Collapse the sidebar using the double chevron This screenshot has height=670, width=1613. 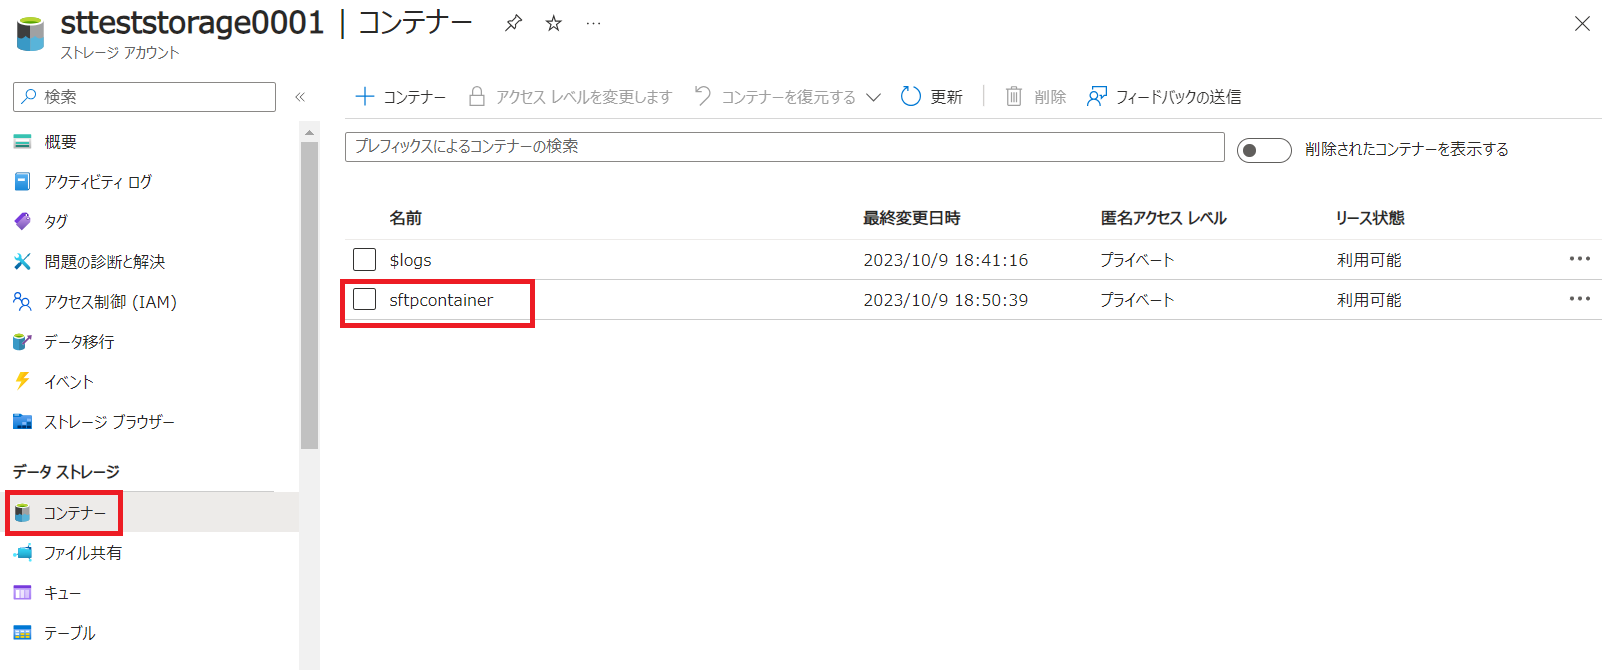tap(300, 97)
